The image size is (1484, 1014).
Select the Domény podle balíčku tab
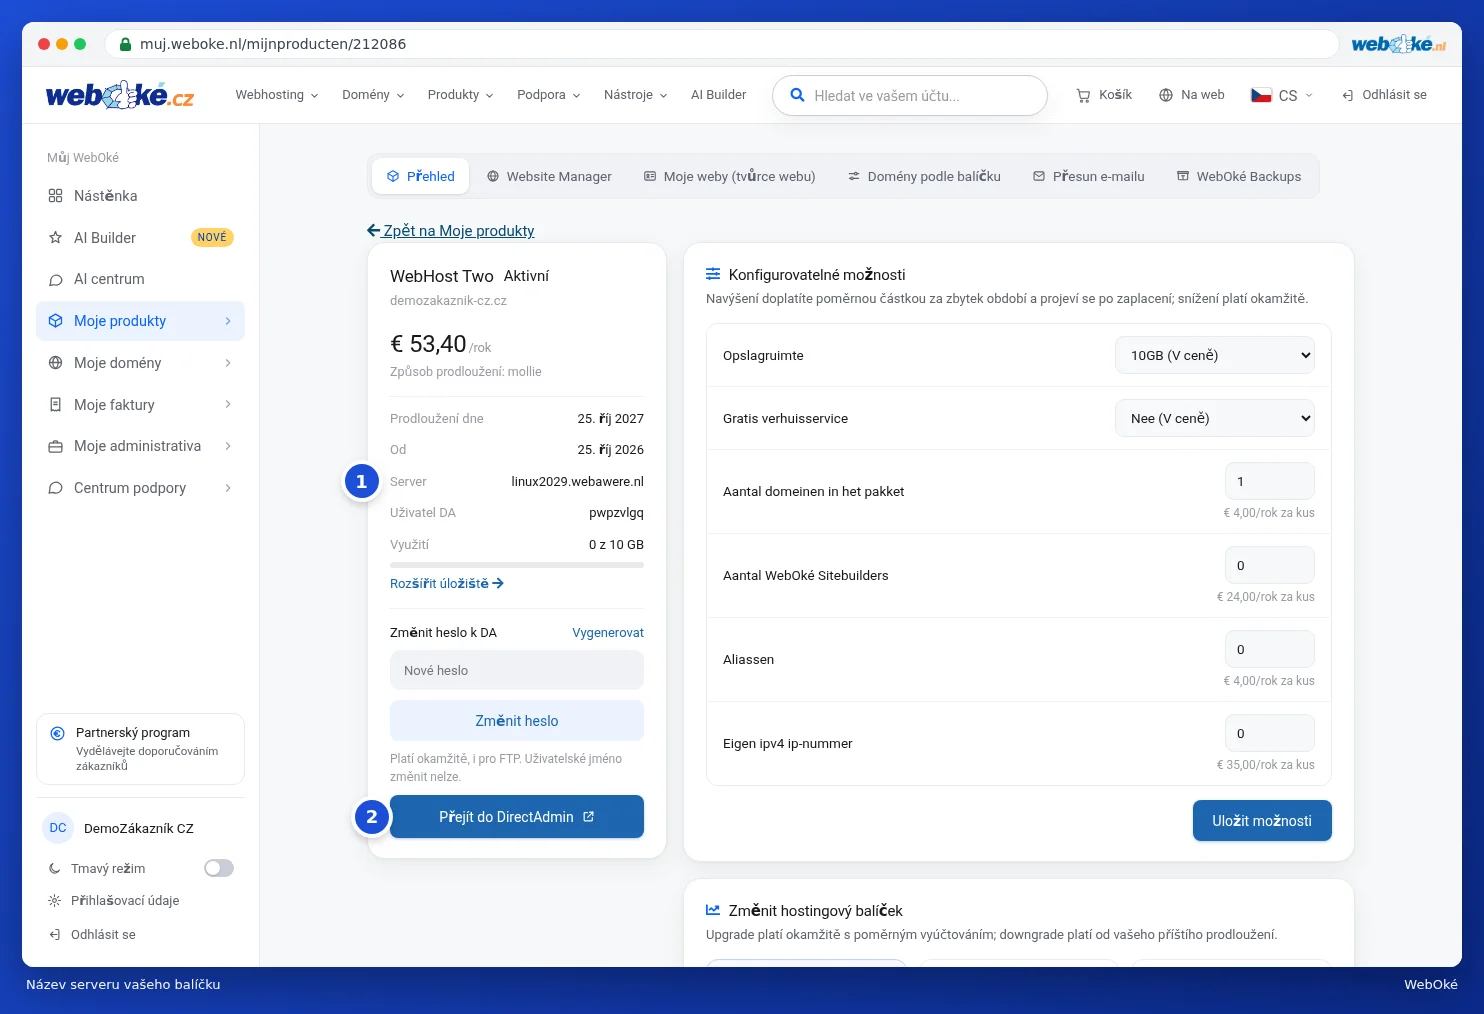[x=924, y=176]
